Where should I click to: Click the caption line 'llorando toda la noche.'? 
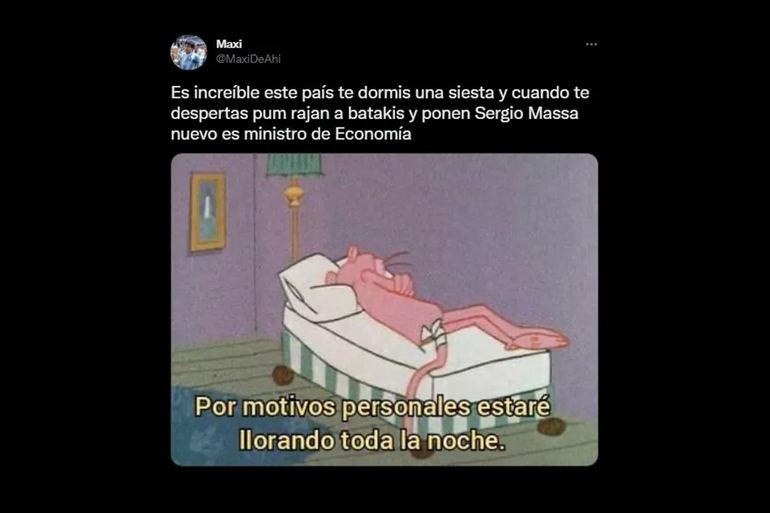pyautogui.click(x=372, y=440)
